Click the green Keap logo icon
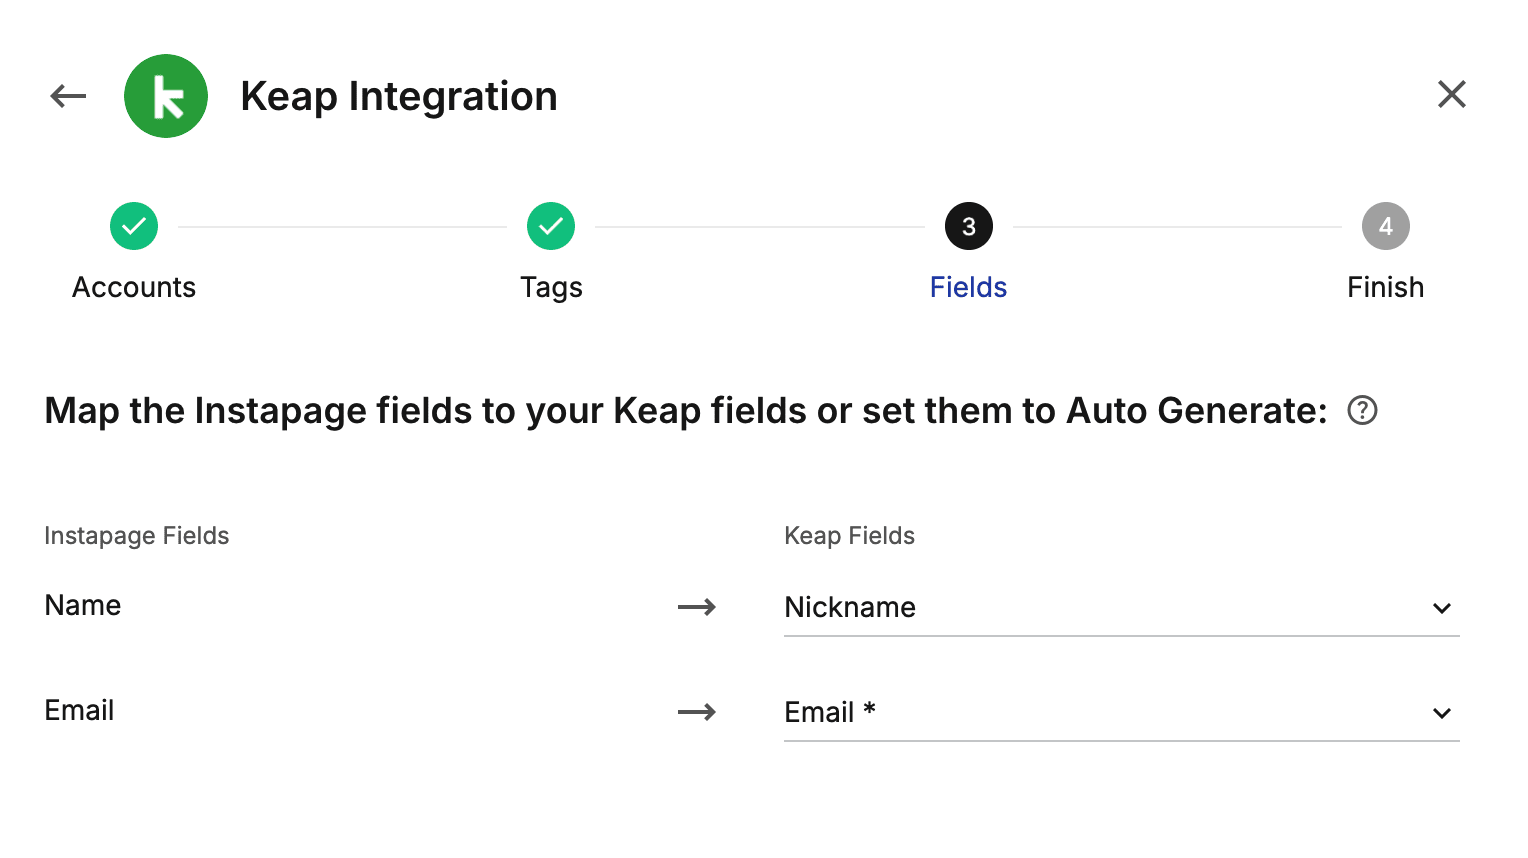This screenshot has height=858, width=1528. 166,96
